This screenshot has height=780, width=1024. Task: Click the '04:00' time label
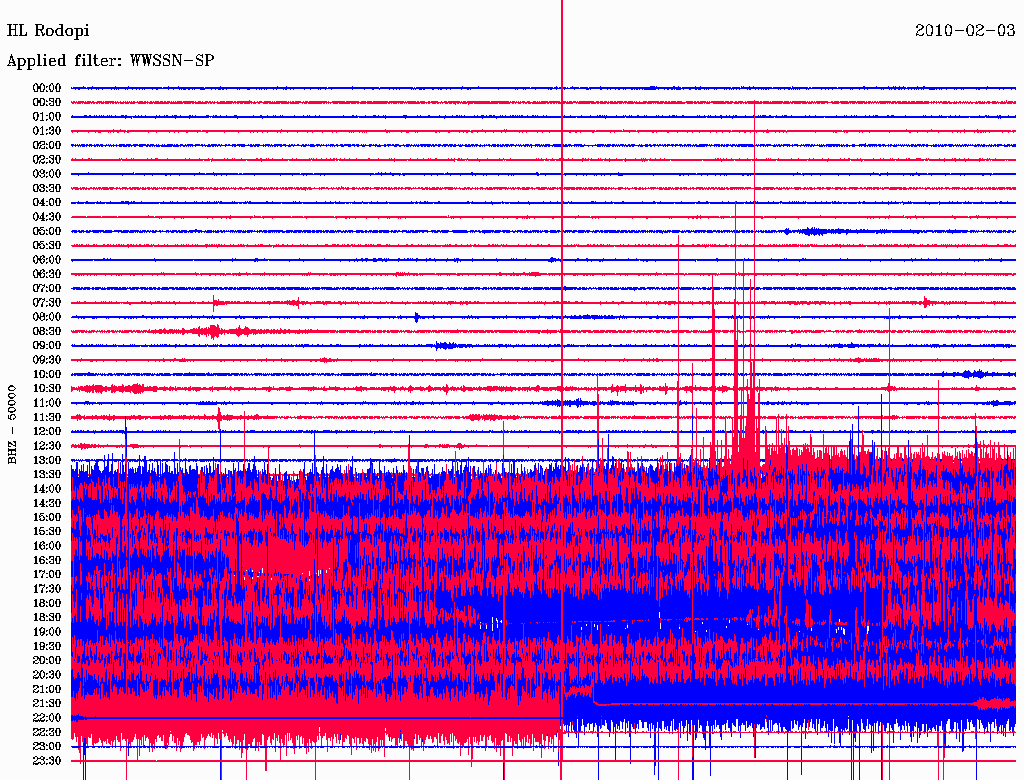[x=47, y=203]
